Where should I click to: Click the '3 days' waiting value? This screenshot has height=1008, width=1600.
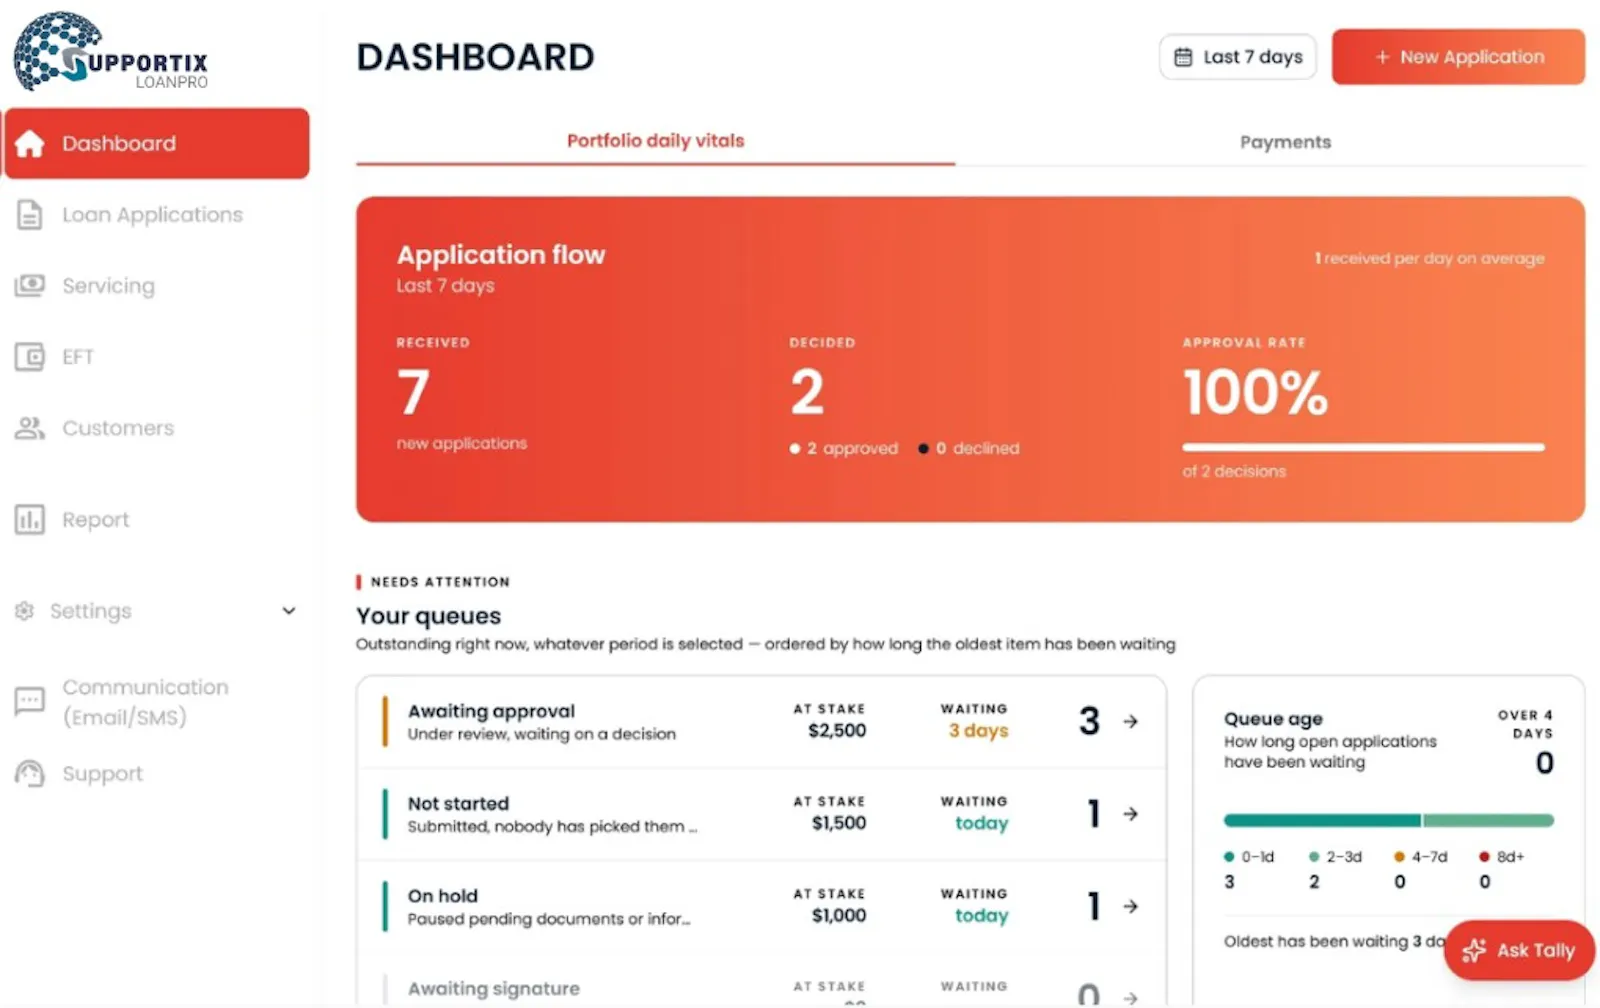pyautogui.click(x=978, y=731)
